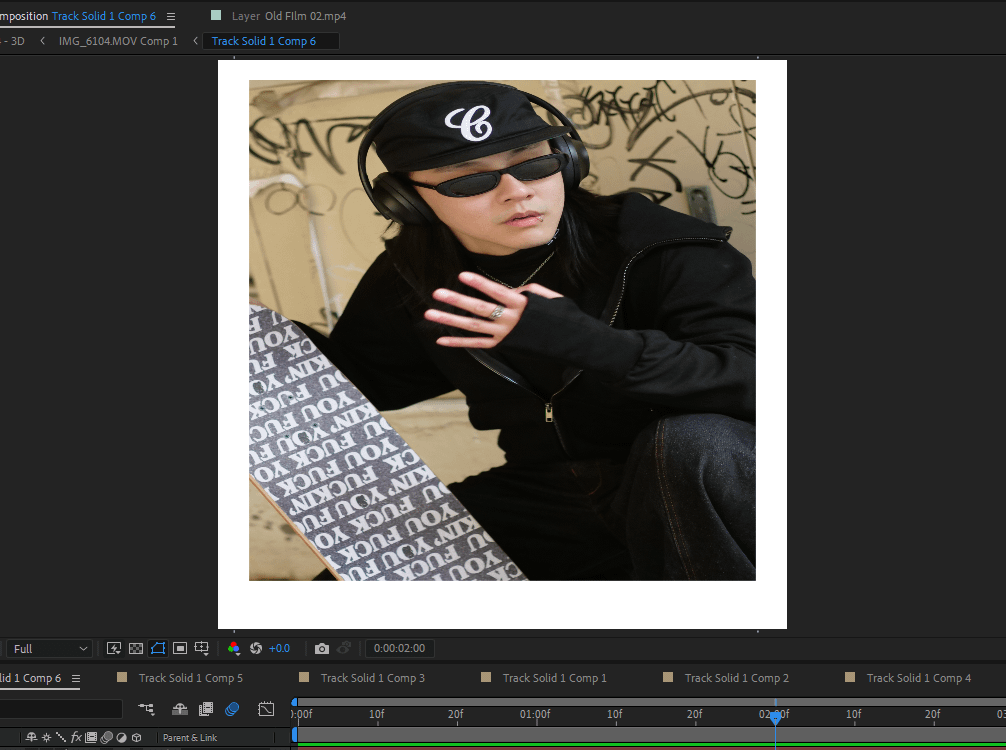Image resolution: width=1006 pixels, height=750 pixels.
Task: Click the composition mini-flowchart icon
Action: [x=147, y=709]
